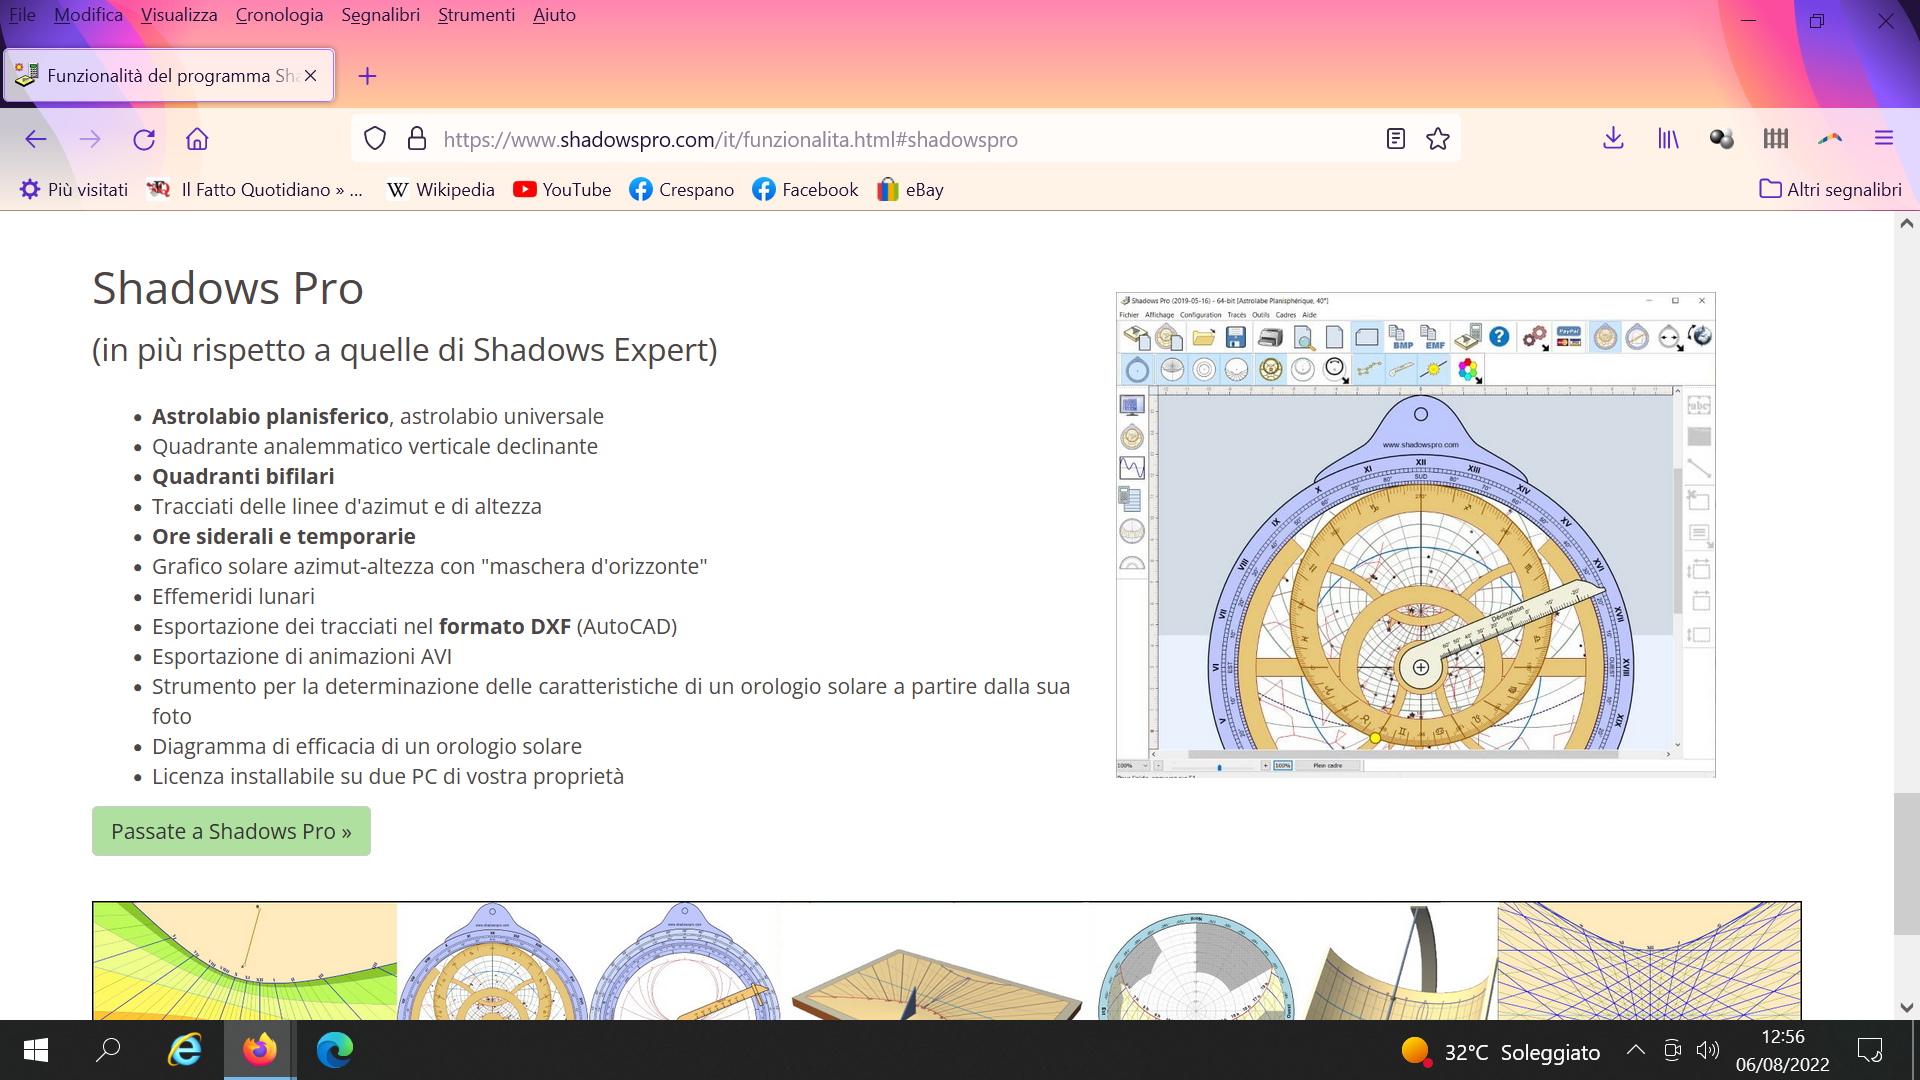Click the Shadows Pro astrolabe screenshot
1920x1080 pixels.
click(x=1415, y=535)
